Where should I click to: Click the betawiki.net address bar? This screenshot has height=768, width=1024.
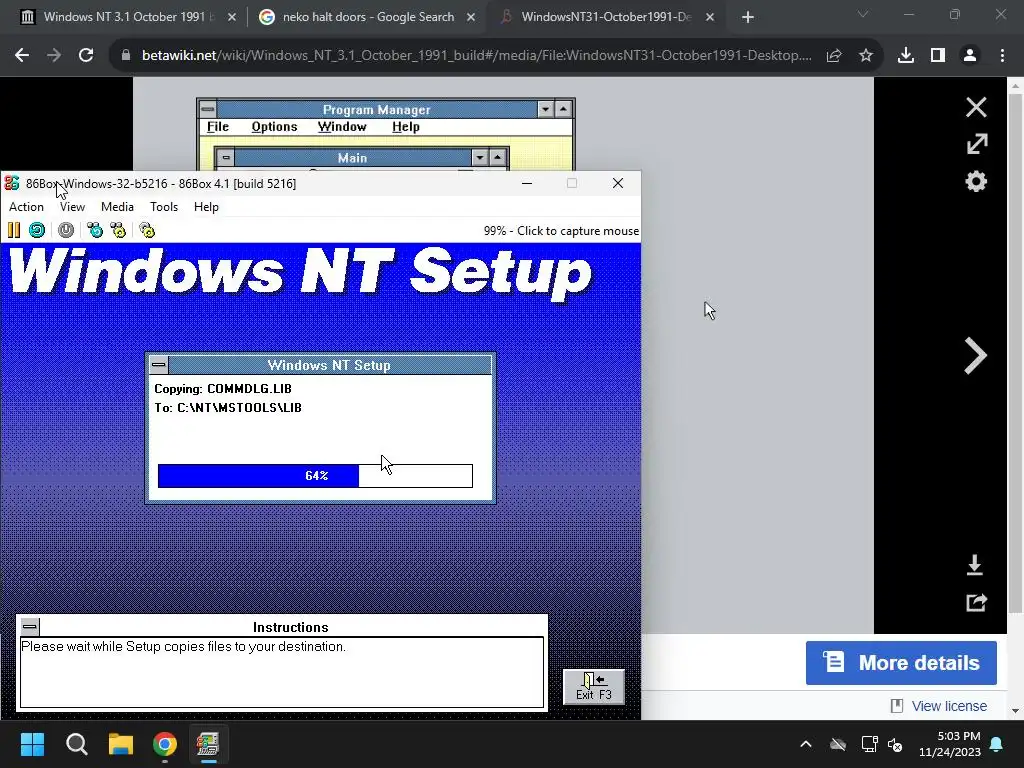tap(477, 56)
